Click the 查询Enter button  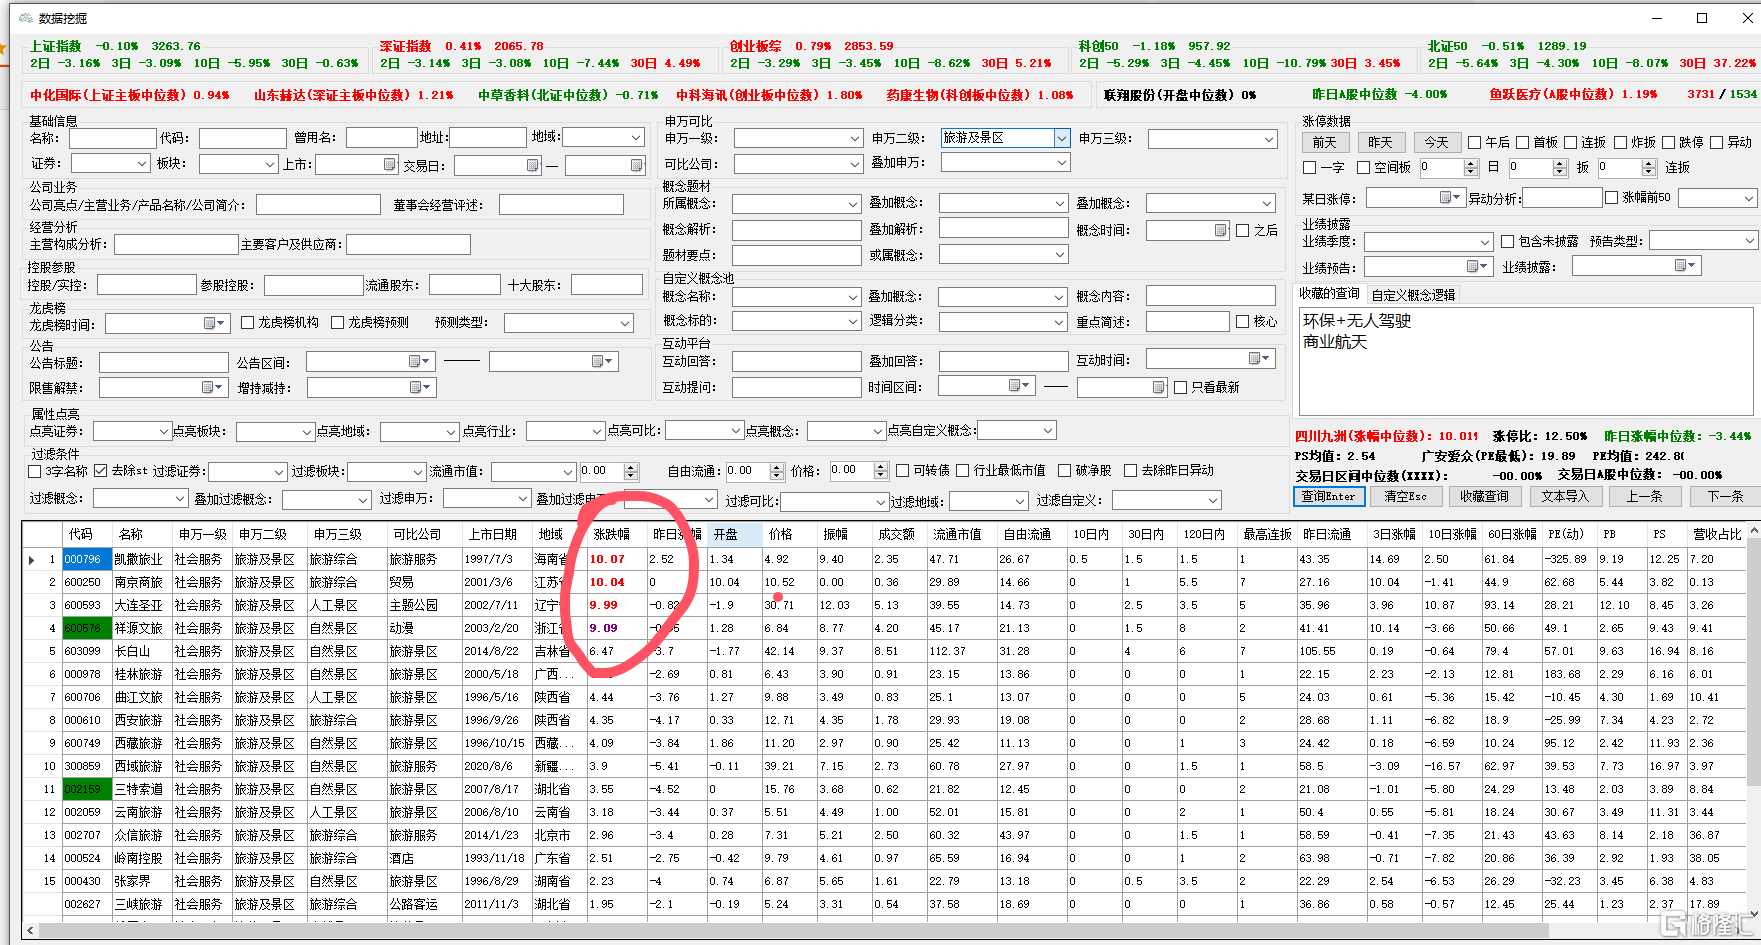(1327, 496)
